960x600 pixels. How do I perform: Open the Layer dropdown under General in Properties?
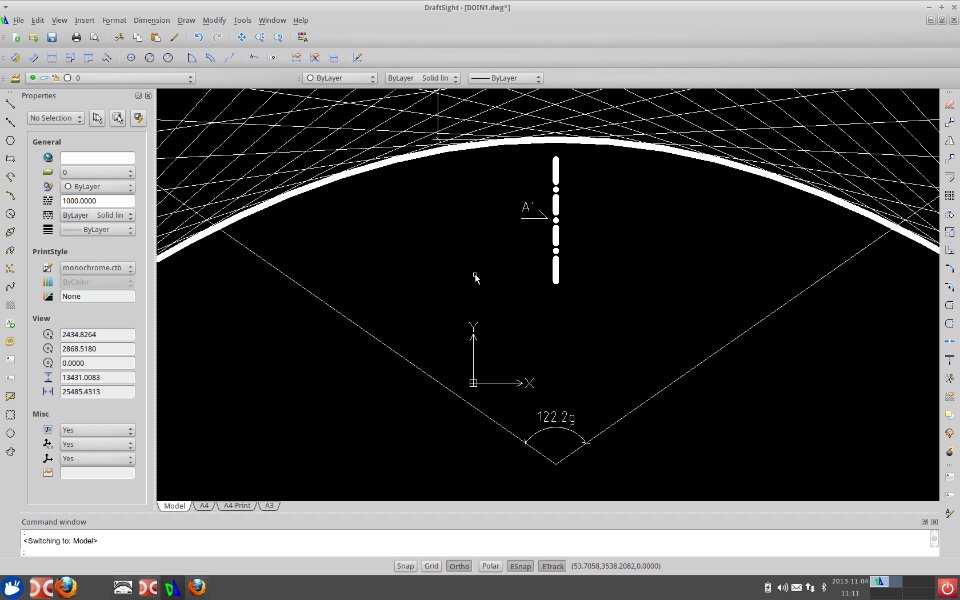[x=97, y=172]
